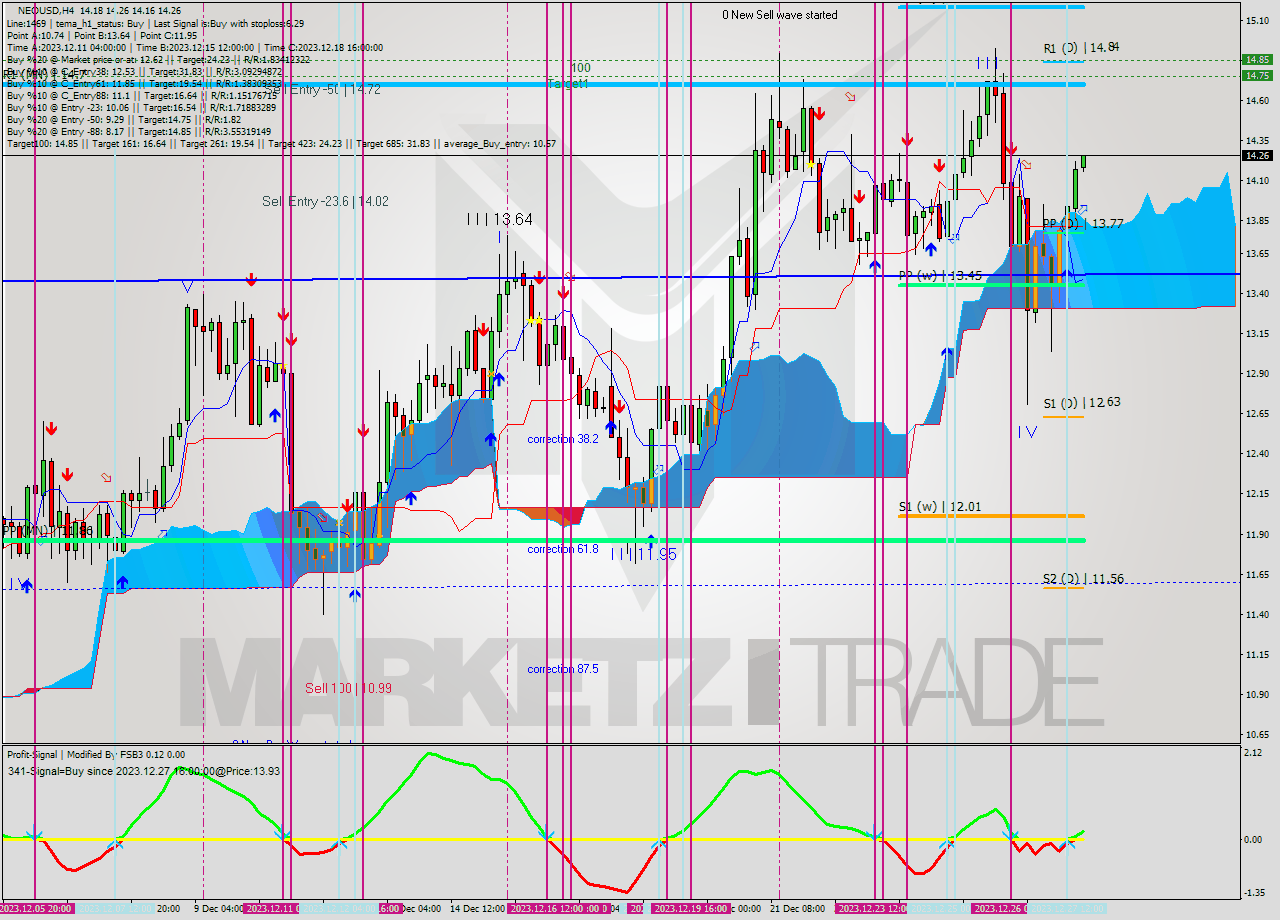The width and height of the screenshot is (1280, 920).
Task: Click the 'R1 (D) | 14.84' pivot label
Action: pos(1081,47)
